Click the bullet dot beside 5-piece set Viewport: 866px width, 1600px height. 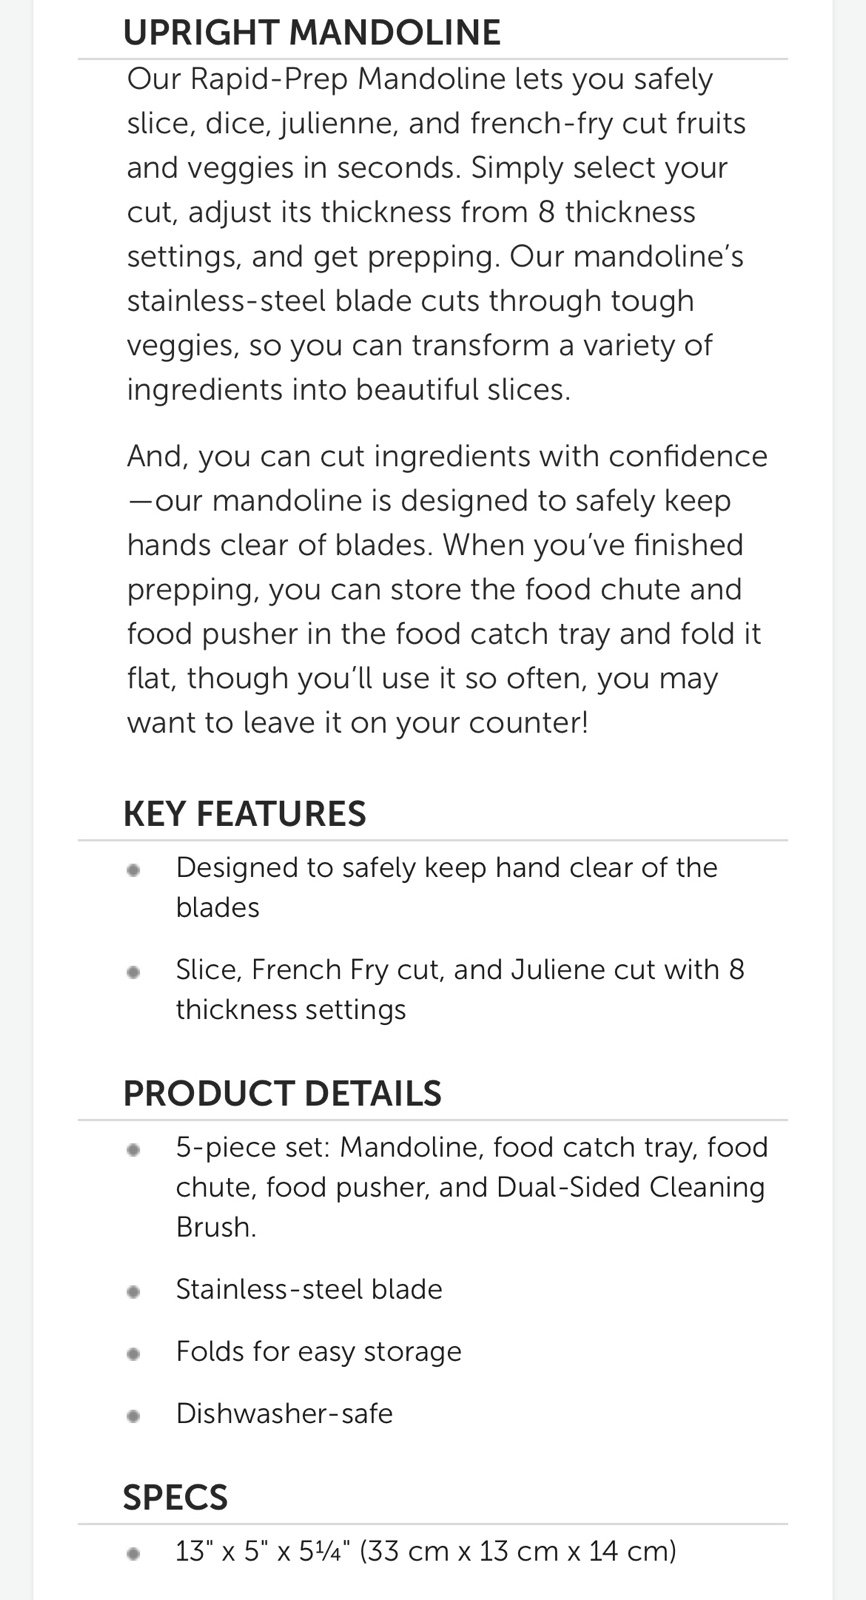133,1150
